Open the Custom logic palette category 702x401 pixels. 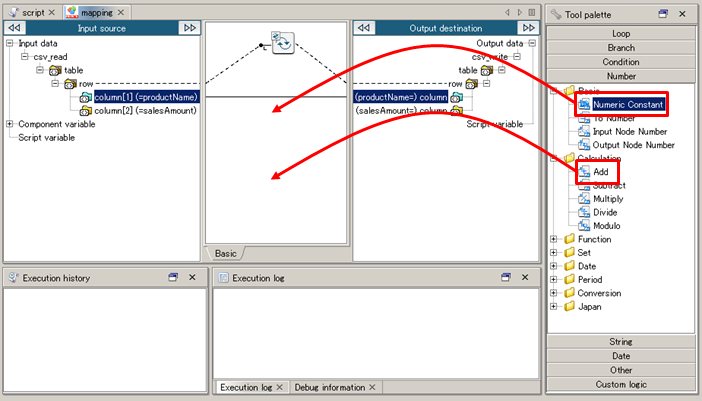(621, 384)
